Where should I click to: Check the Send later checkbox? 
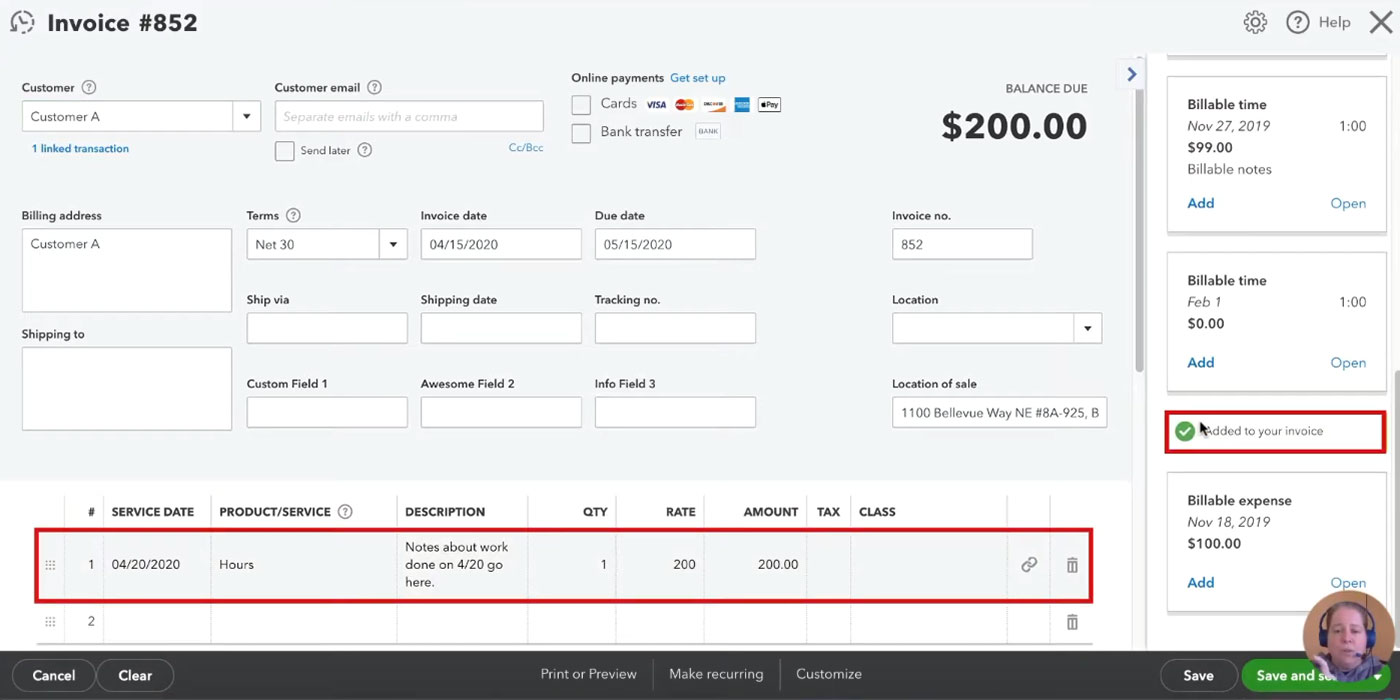tap(285, 151)
